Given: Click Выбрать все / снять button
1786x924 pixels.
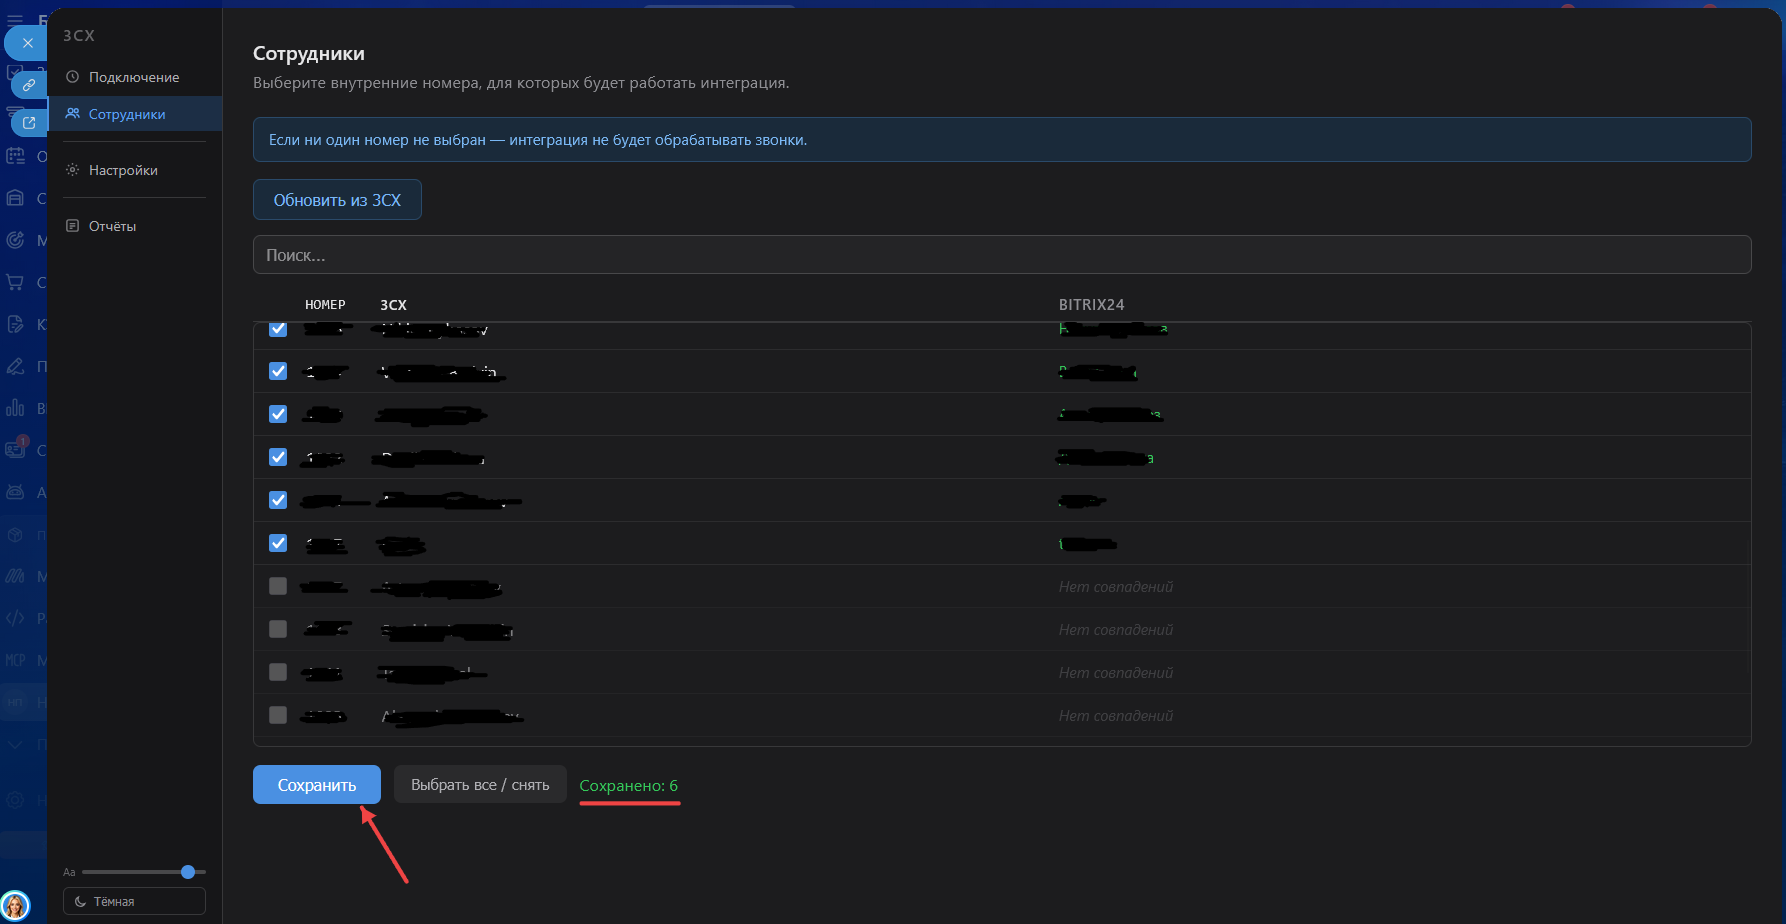Looking at the screenshot, I should click(480, 785).
